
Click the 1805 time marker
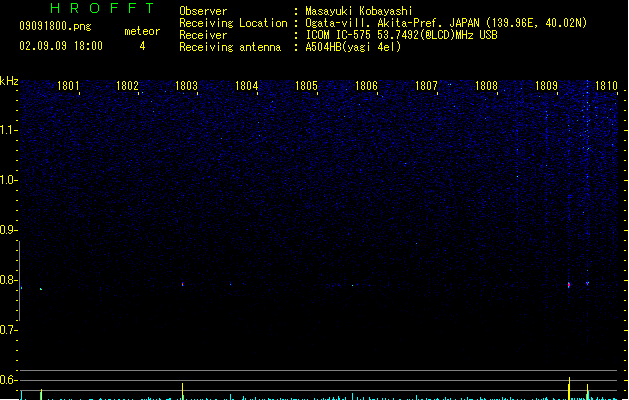[306, 86]
